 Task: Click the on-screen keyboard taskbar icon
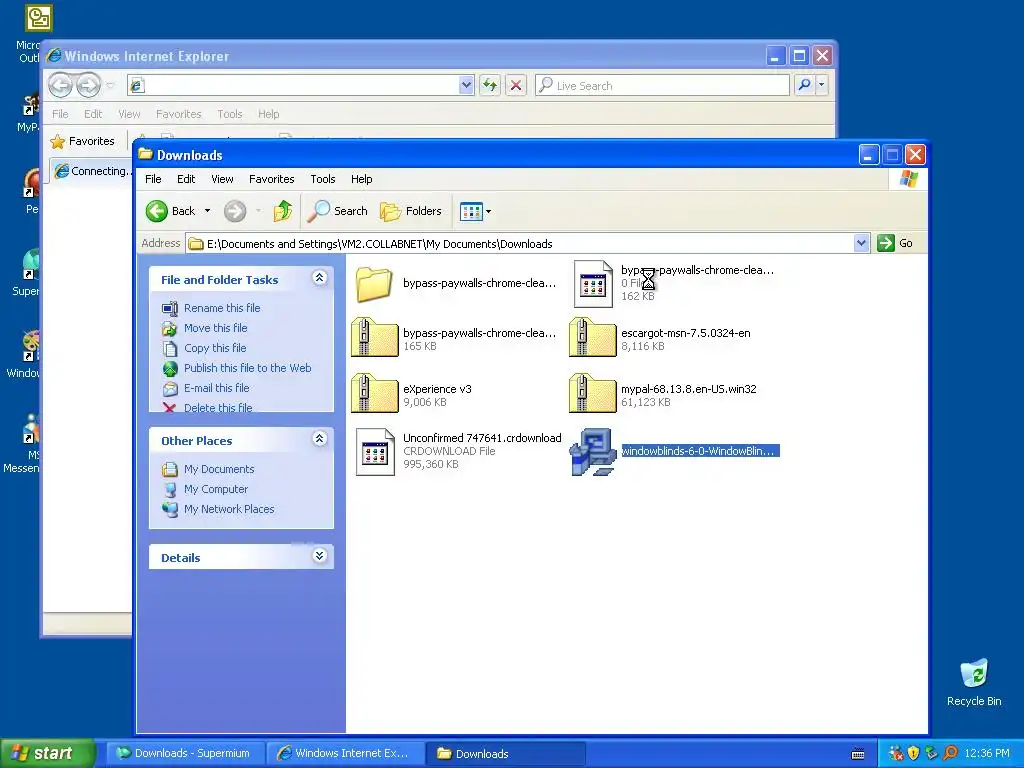point(858,754)
